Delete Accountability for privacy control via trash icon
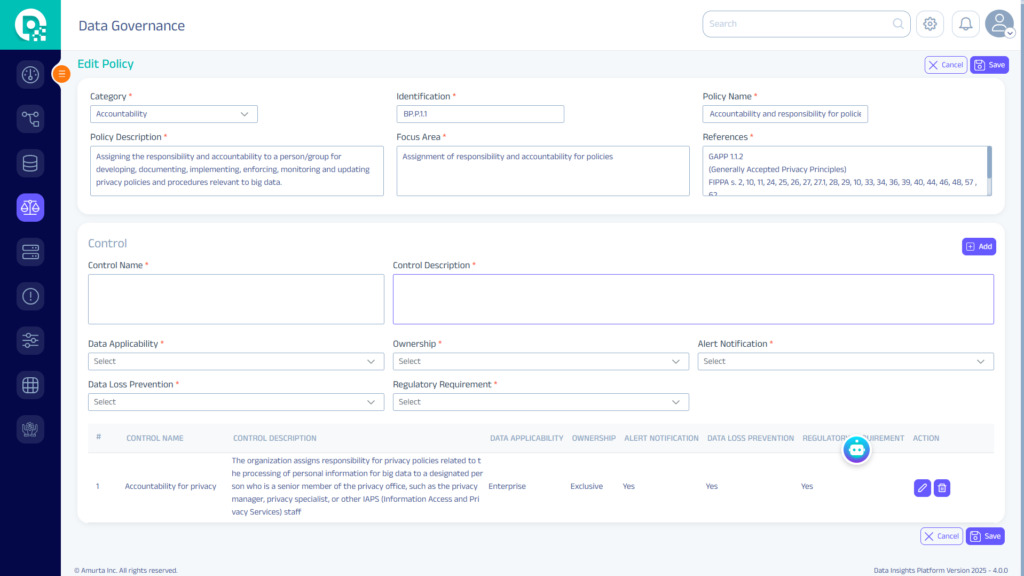1024x576 pixels. 942,488
